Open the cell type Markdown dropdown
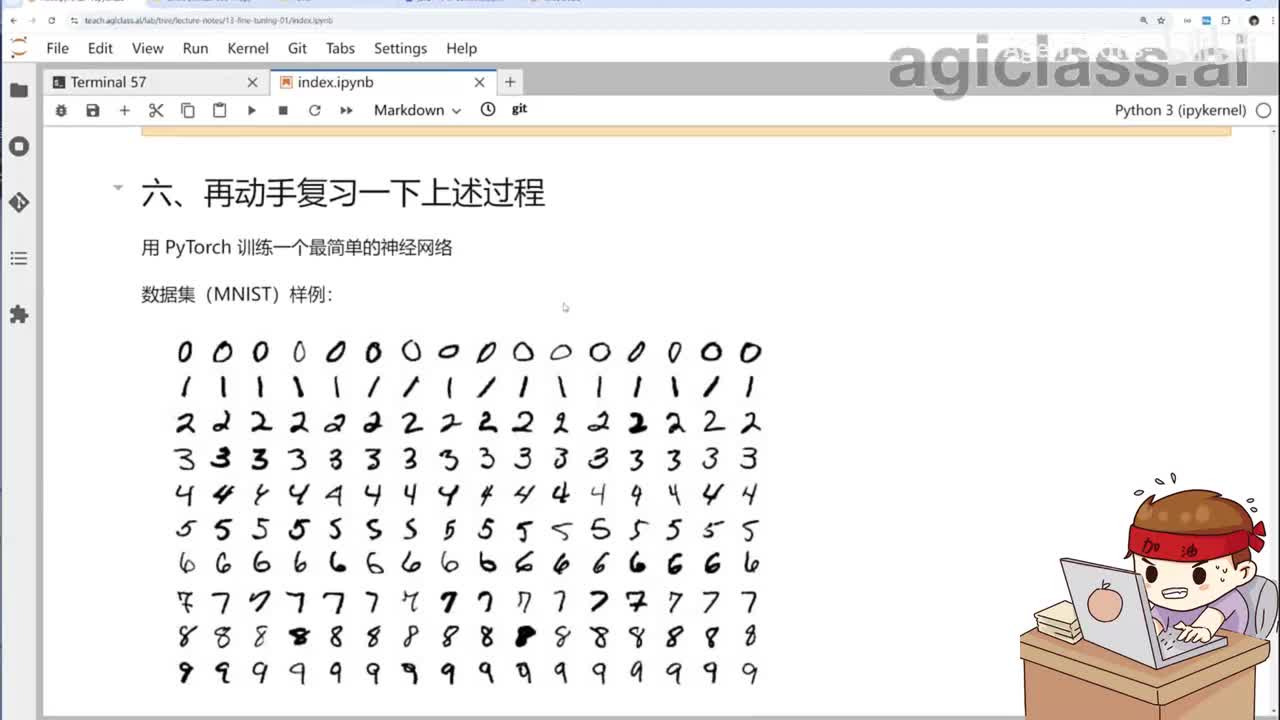This screenshot has height=720, width=1280. (x=417, y=110)
